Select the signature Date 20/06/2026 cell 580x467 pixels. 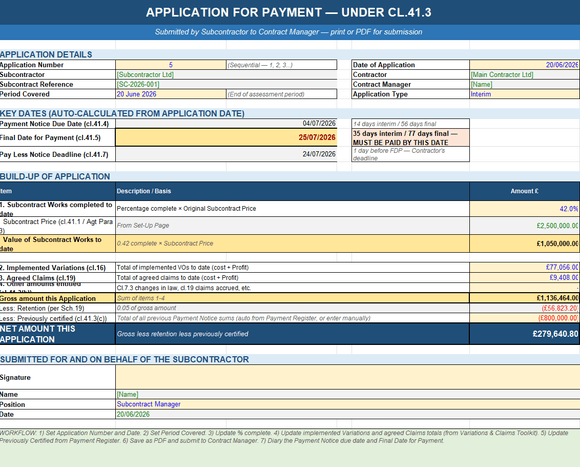348,414
